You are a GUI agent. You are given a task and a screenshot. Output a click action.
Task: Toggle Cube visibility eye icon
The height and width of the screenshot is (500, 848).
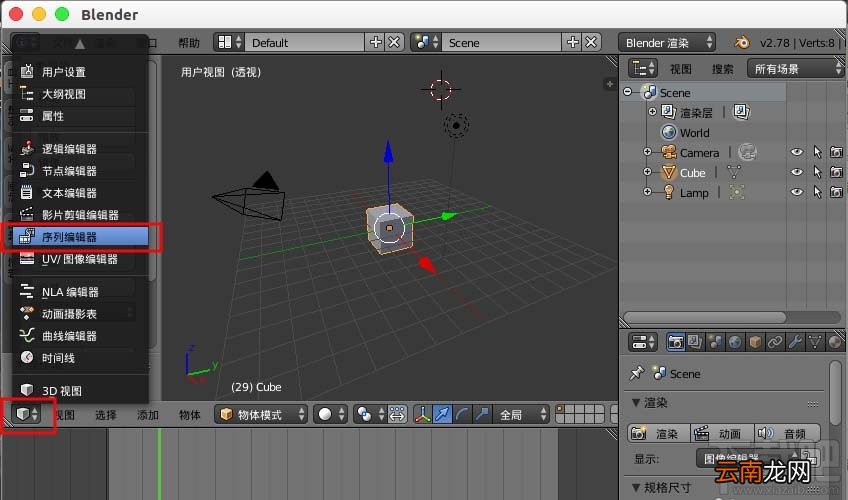797,172
